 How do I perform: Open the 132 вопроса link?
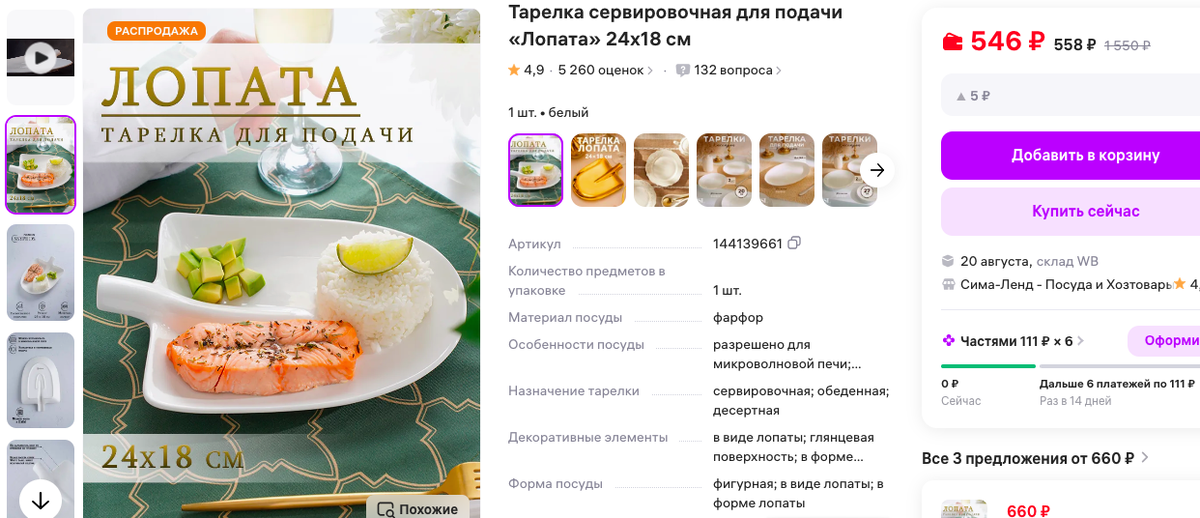[733, 70]
